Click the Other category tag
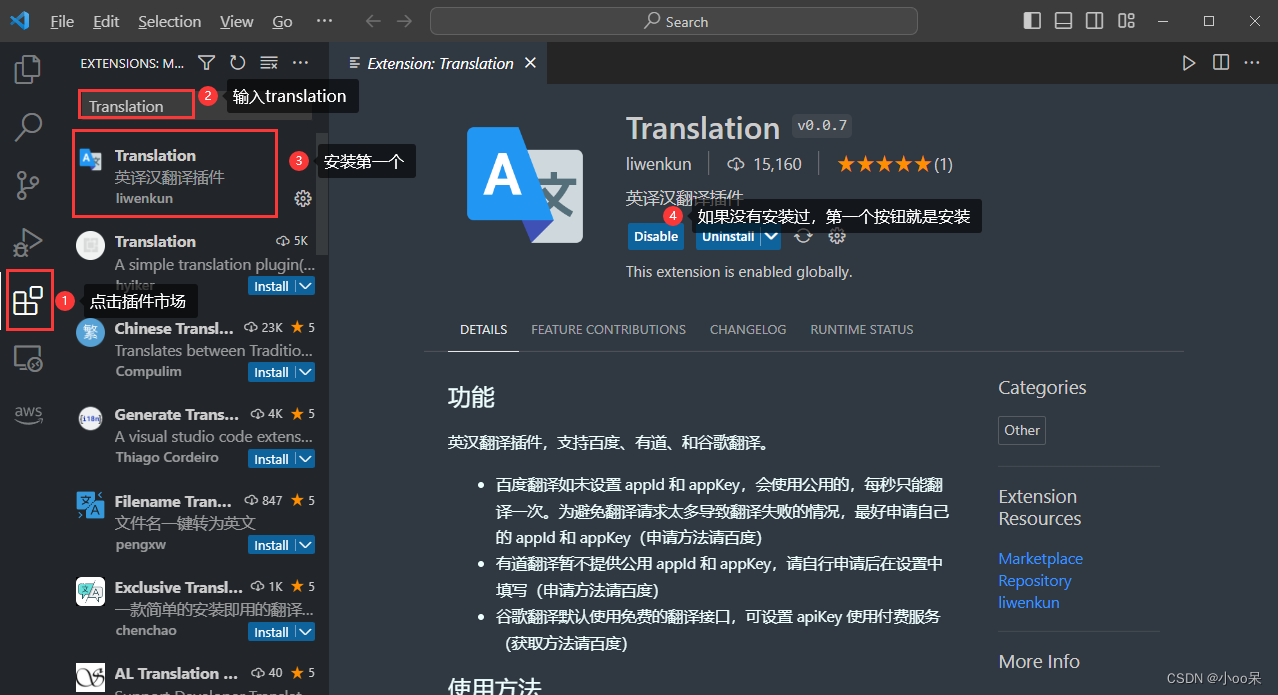Image resolution: width=1278 pixels, height=695 pixels. point(1022,430)
